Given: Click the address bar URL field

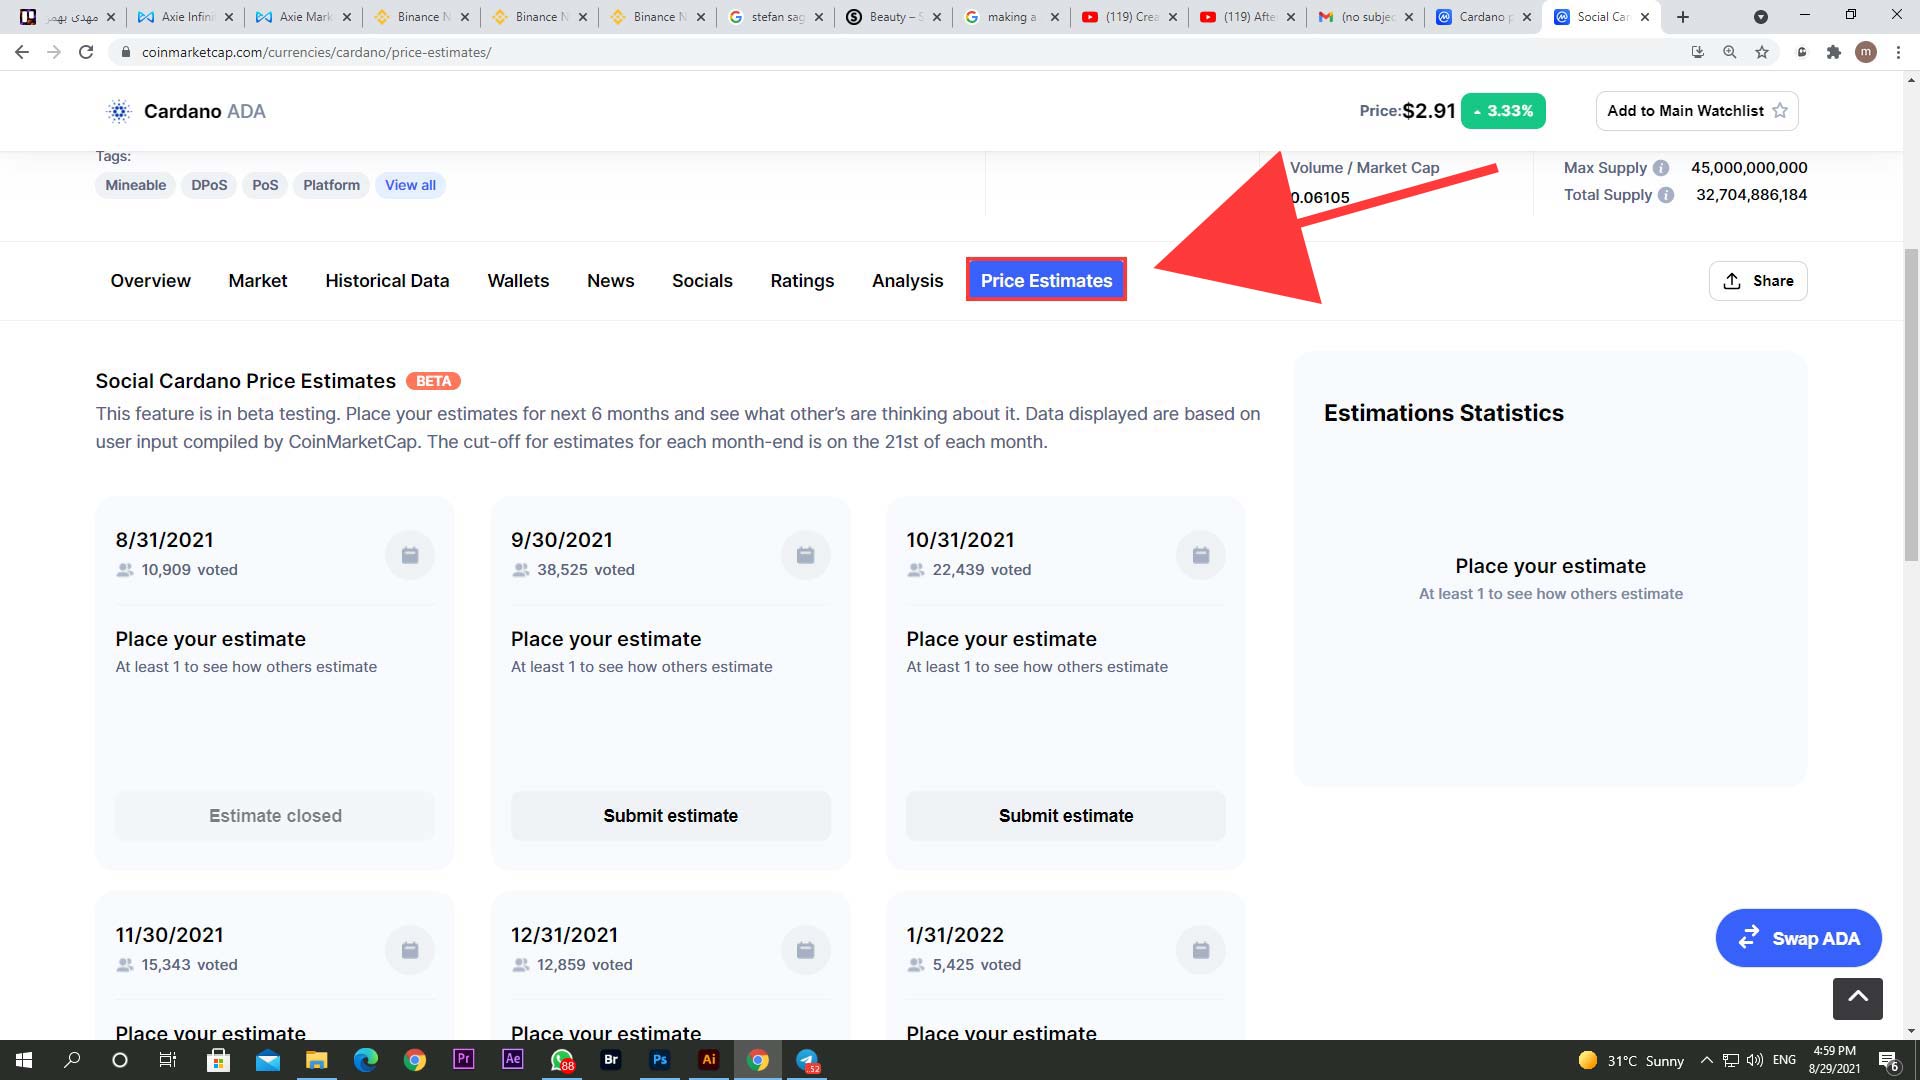Looking at the screenshot, I should click(900, 52).
